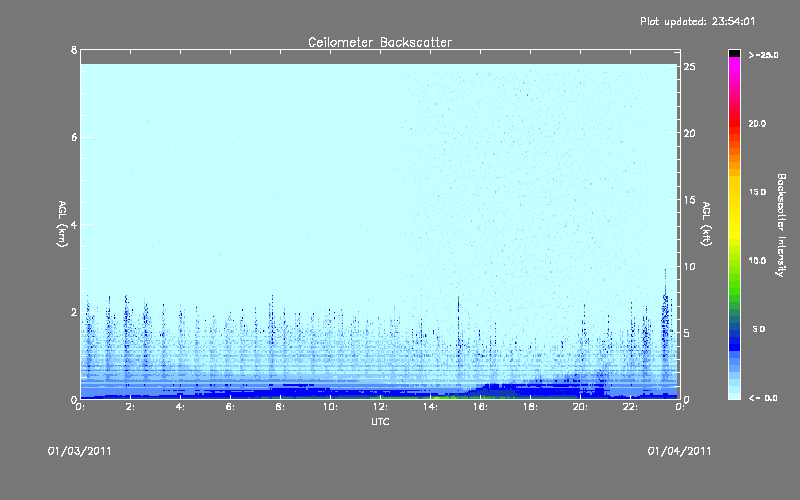Click the 20 kft tick label on right axis
The image size is (800, 500).
(689, 133)
